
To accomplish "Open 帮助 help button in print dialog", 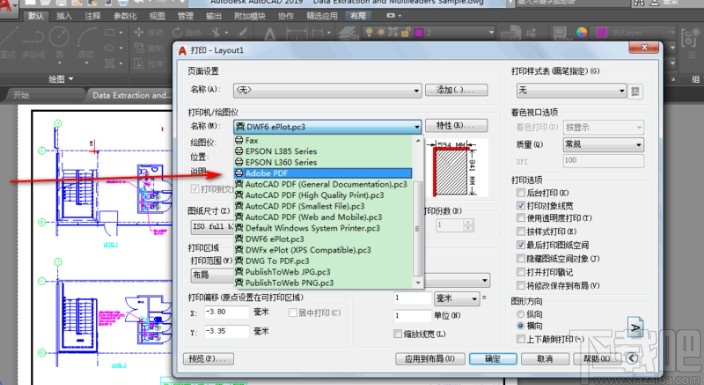I will (596, 359).
